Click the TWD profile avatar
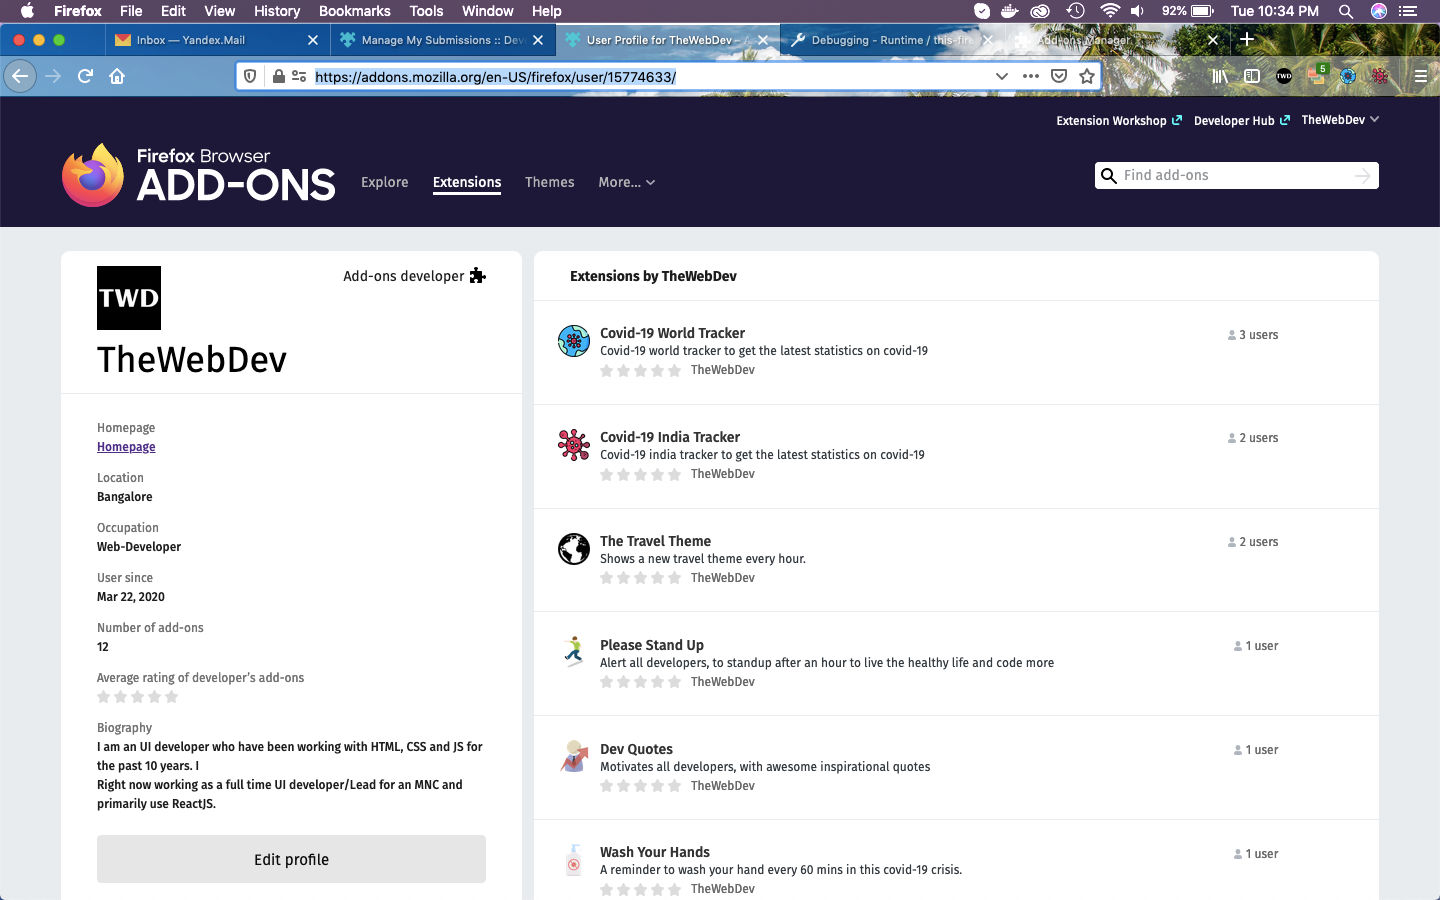This screenshot has height=900, width=1440. pos(129,298)
